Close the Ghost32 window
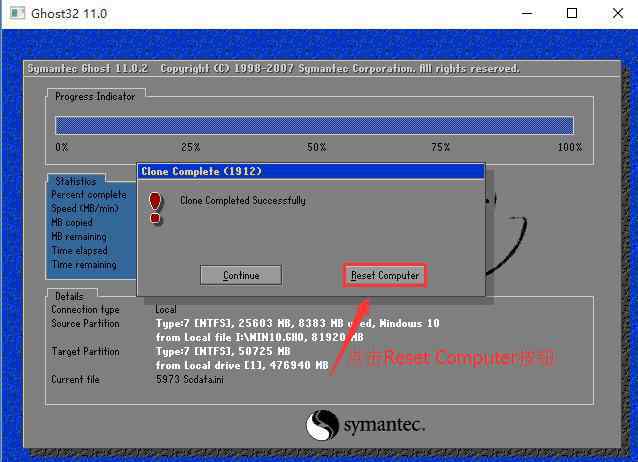 pyautogui.click(x=618, y=13)
